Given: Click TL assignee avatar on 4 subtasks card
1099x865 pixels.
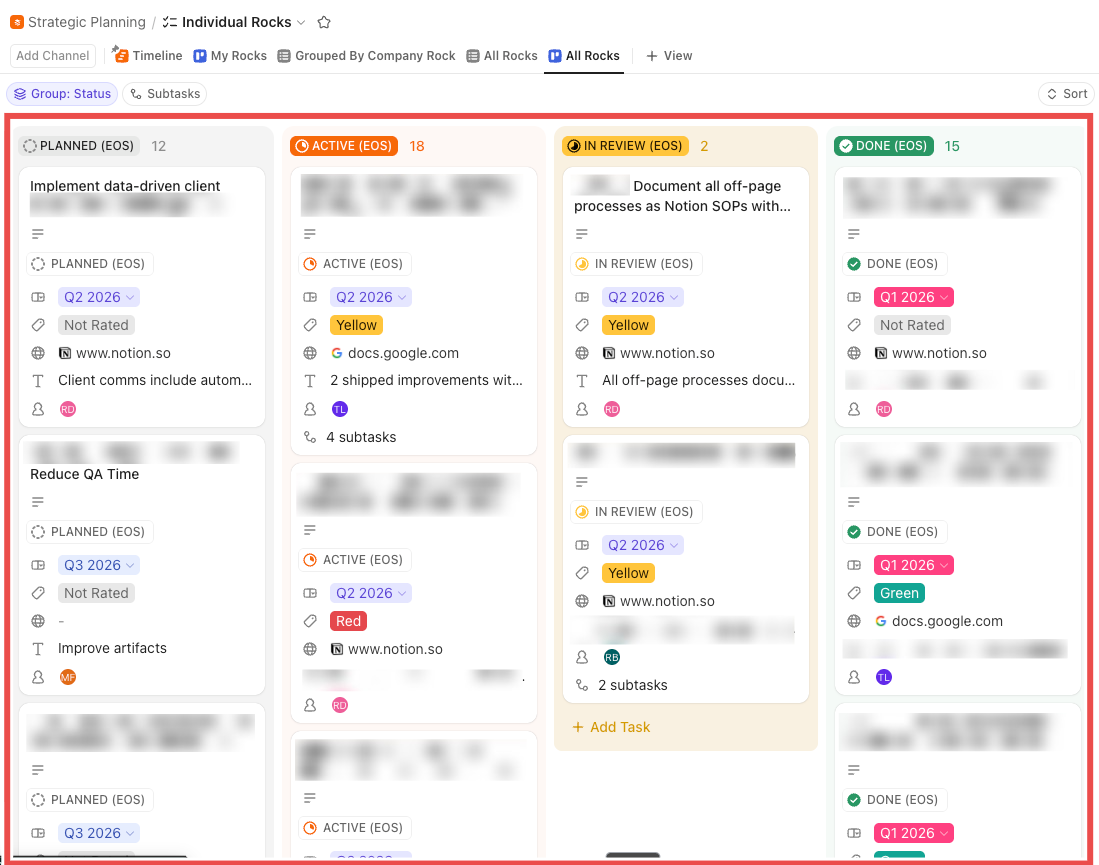Looking at the screenshot, I should pos(340,409).
